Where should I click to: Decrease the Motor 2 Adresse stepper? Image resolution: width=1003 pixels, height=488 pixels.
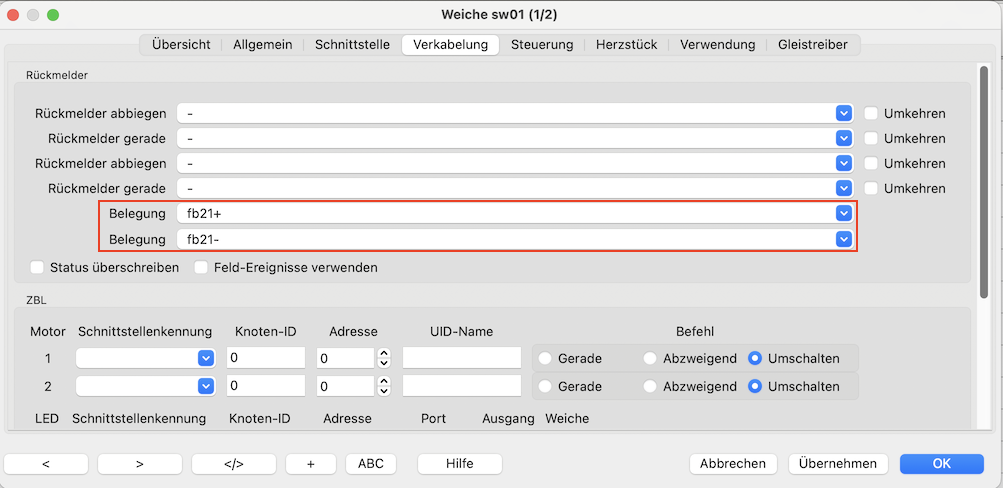pos(383,391)
